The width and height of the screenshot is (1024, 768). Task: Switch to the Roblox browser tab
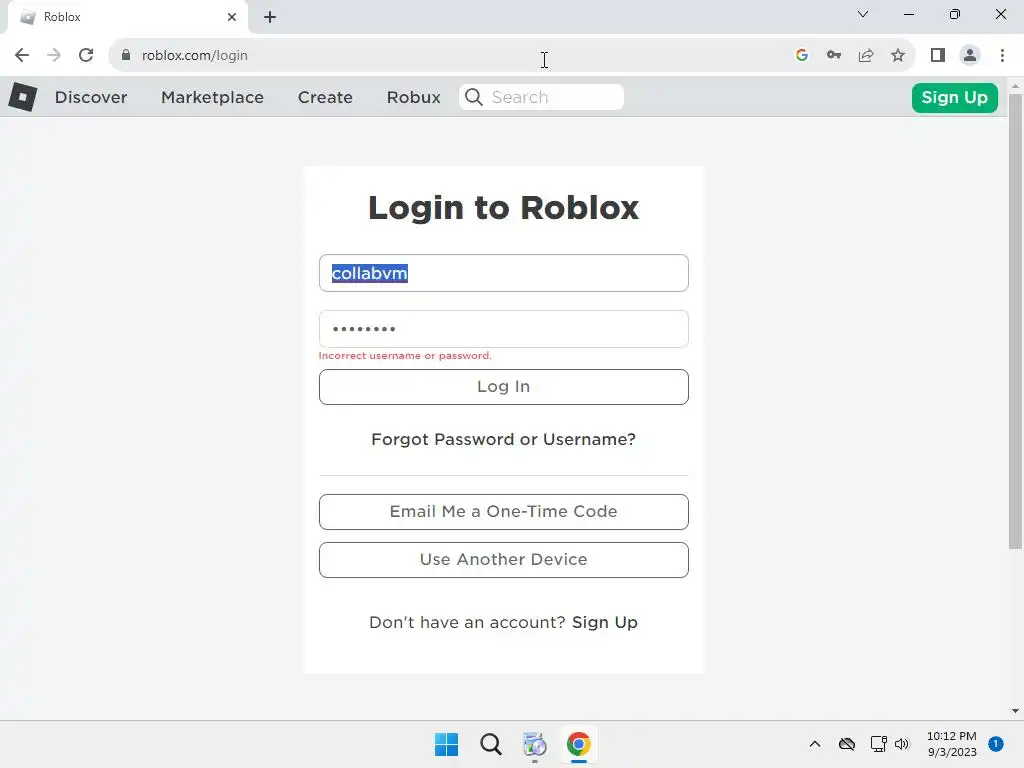[x=127, y=17]
